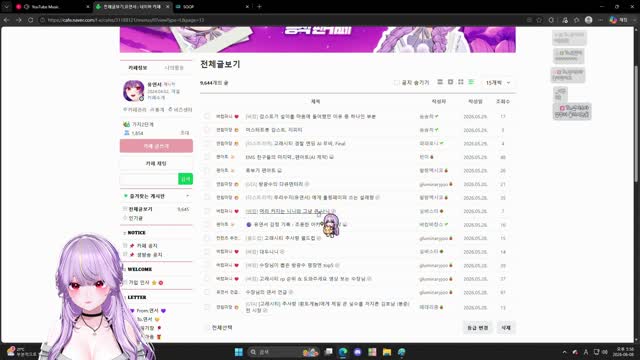Switch to the stacked-rows view icon beside 공지 숨기기

click(x=440, y=82)
